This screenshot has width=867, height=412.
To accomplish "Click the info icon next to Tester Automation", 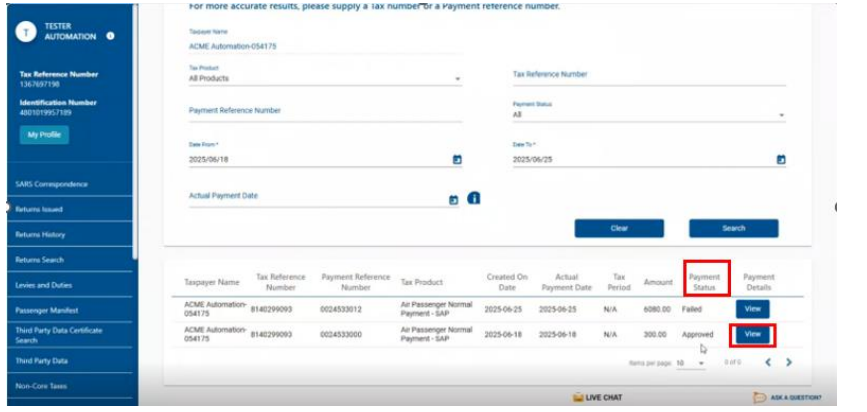I will pos(110,36).
